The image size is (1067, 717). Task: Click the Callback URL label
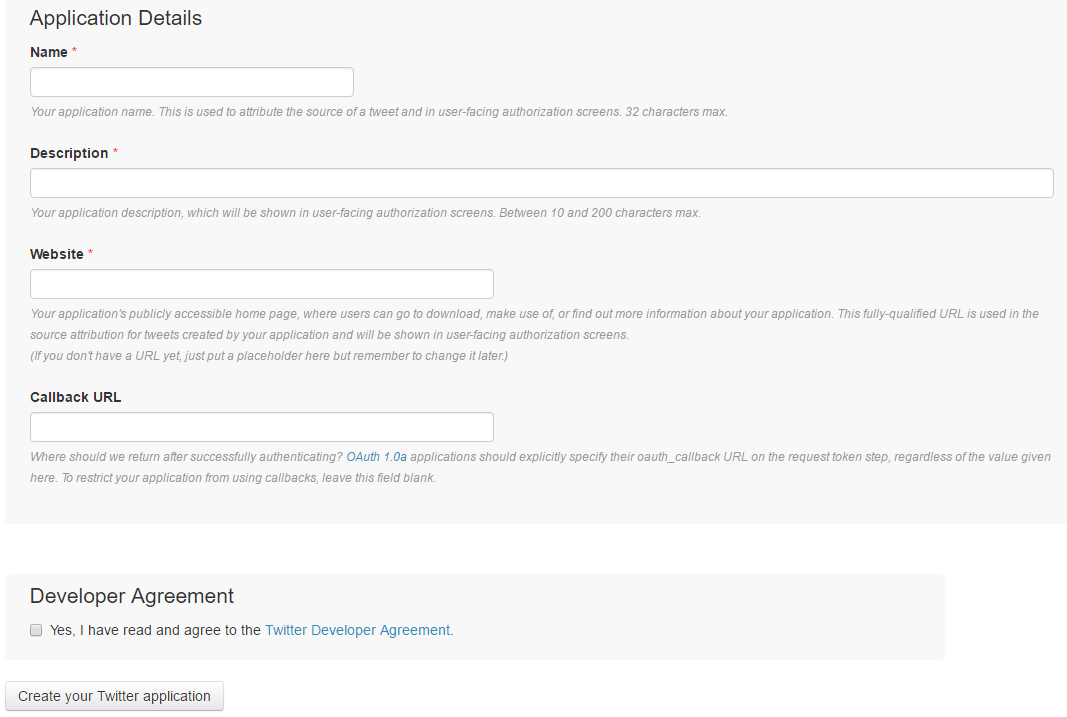(76, 397)
